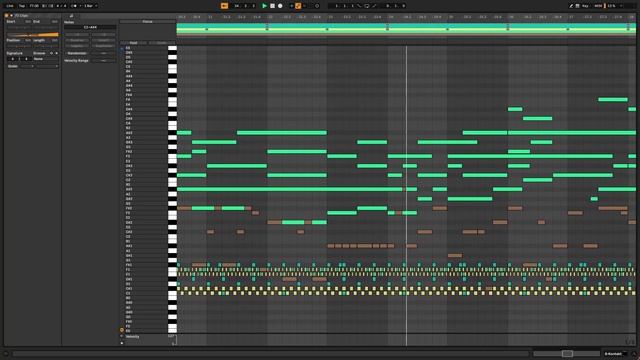Viewport: 640px width, 360px height.
Task: Open the 1 Bar quantization dropdown
Action: click(90, 6)
